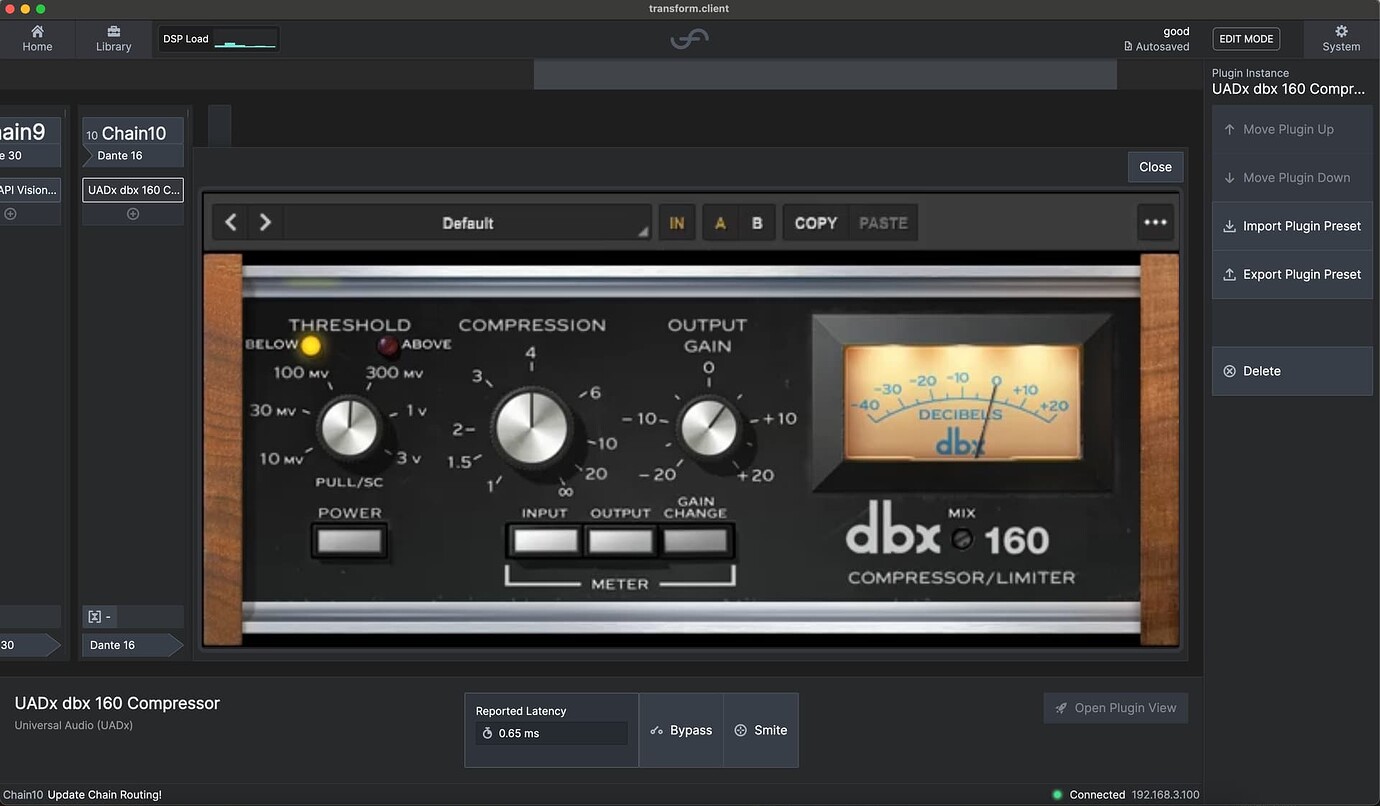The height and width of the screenshot is (806, 1380).
Task: Set meter to GAIN CHANGE
Action: pyautogui.click(x=696, y=542)
